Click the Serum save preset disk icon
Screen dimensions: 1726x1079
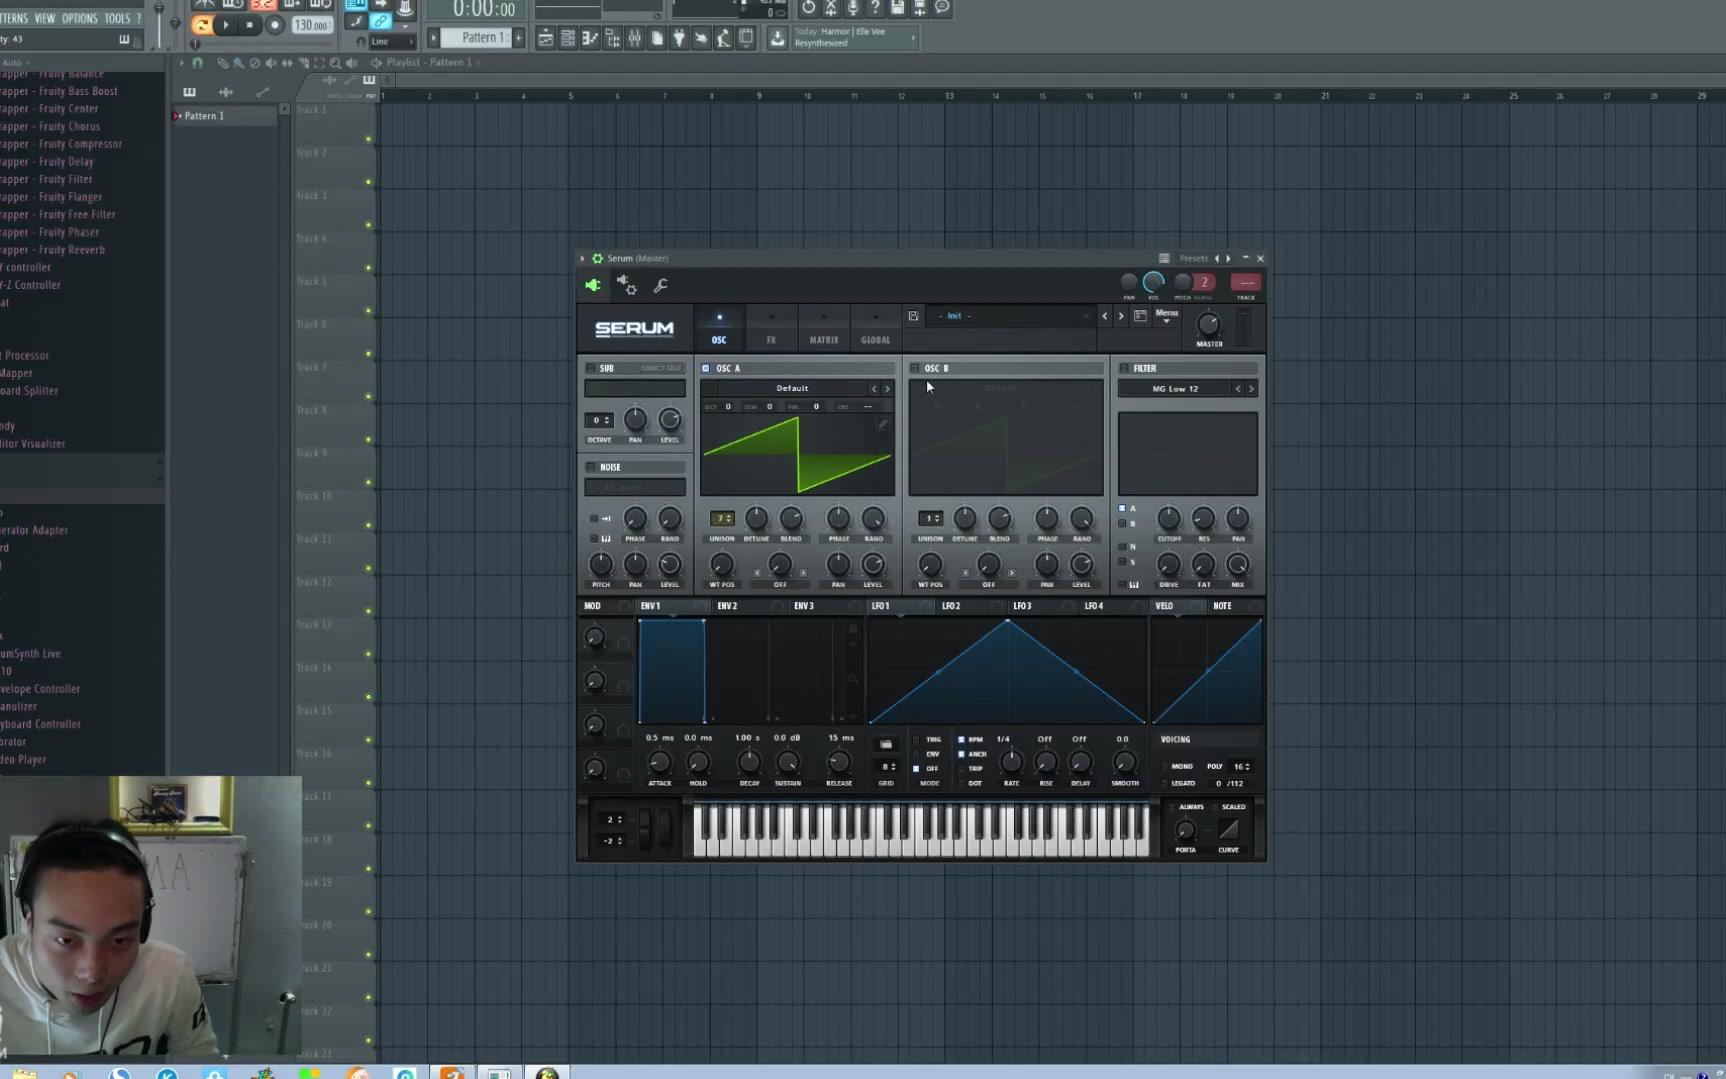coord(913,316)
